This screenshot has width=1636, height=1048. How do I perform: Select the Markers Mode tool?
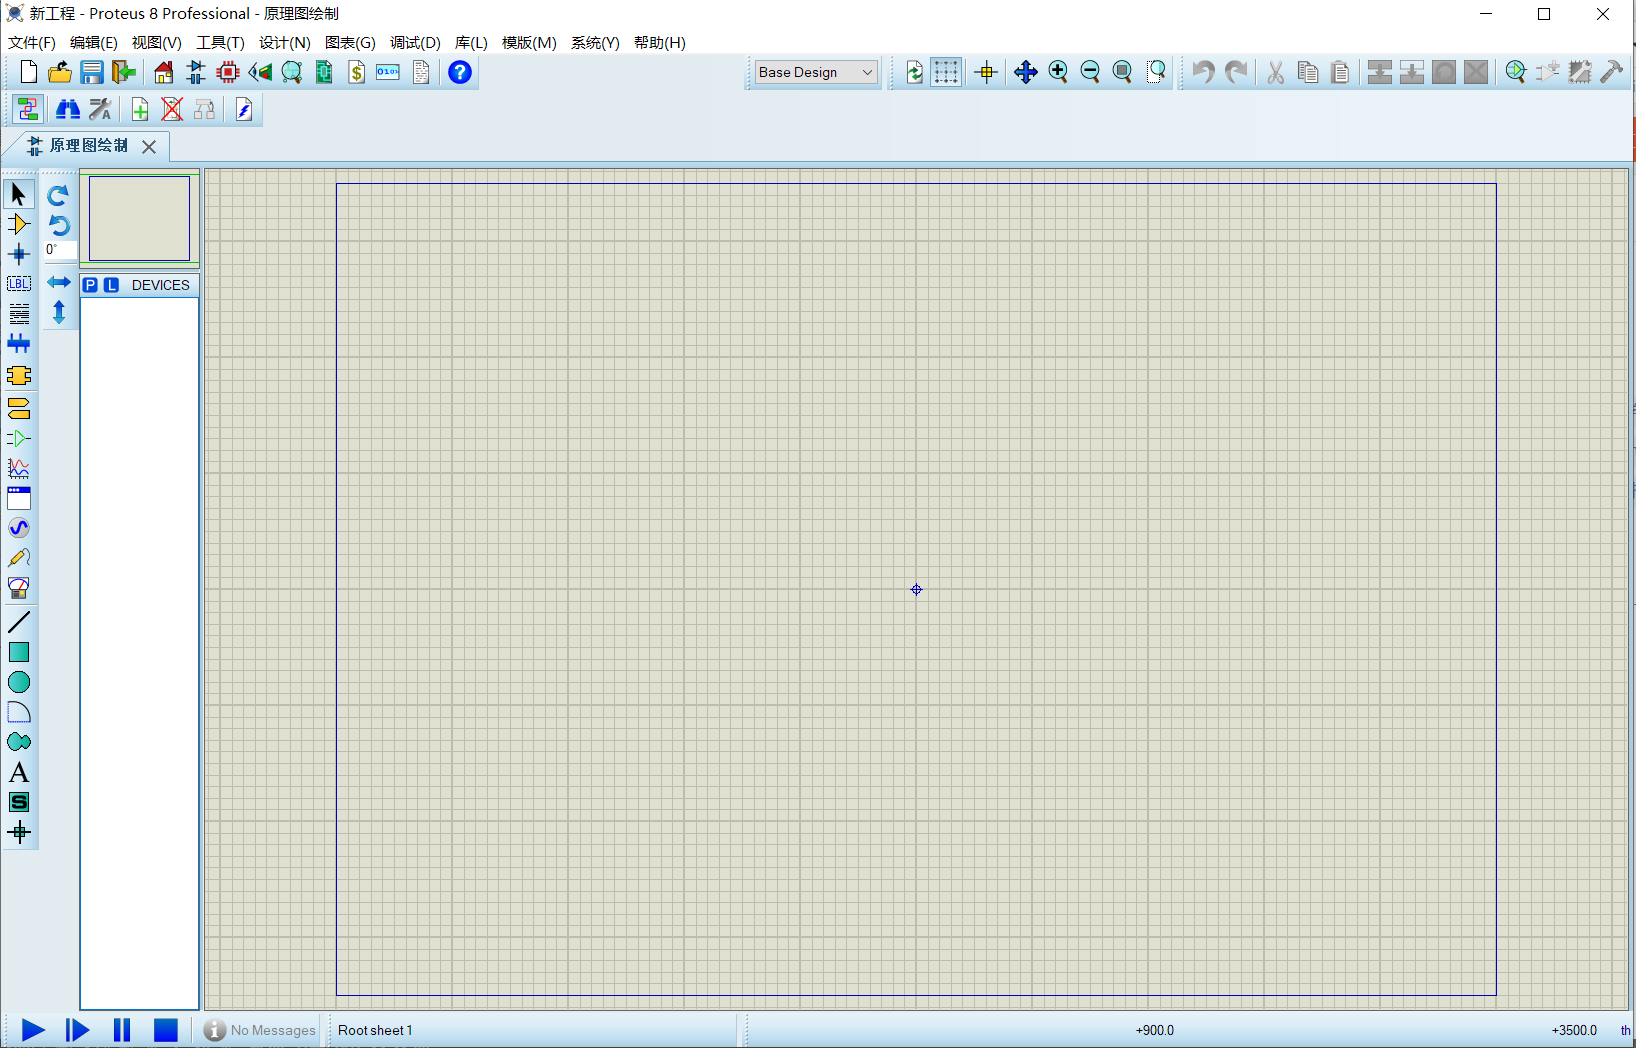[19, 832]
